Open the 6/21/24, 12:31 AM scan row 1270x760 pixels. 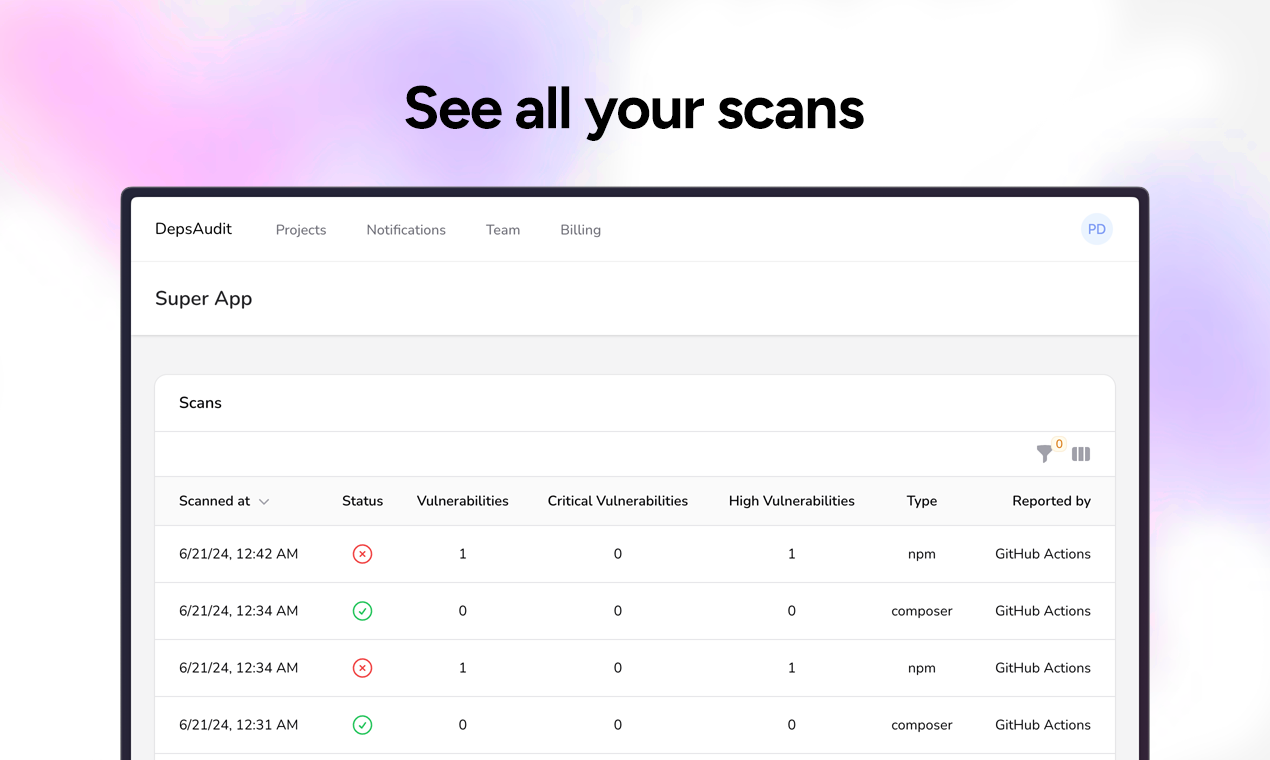635,725
